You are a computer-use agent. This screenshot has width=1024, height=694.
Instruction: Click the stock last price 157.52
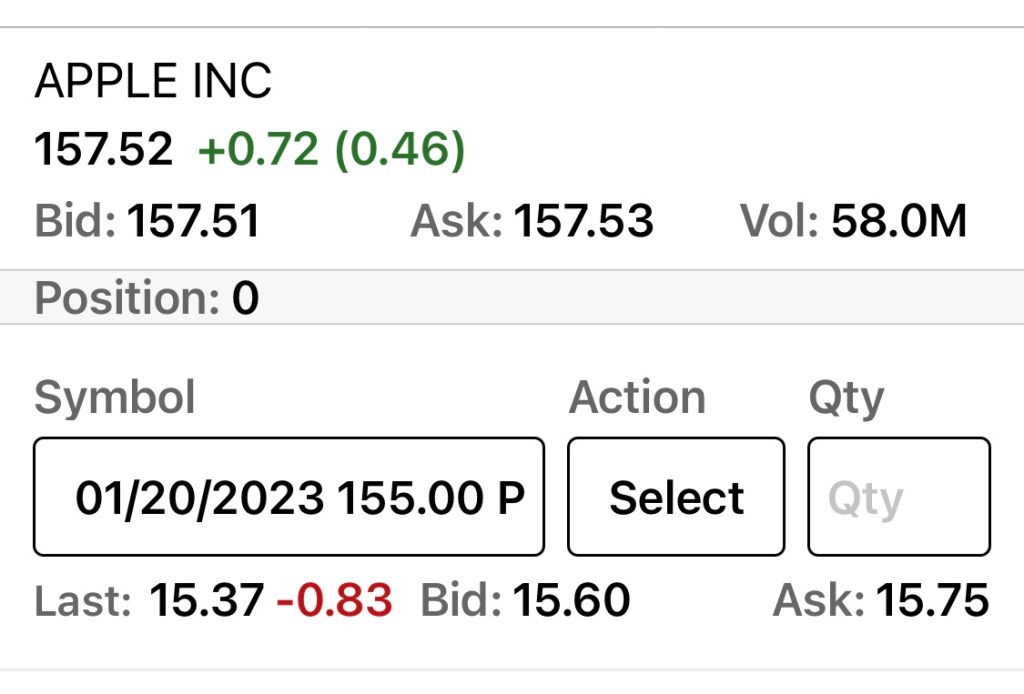point(104,150)
